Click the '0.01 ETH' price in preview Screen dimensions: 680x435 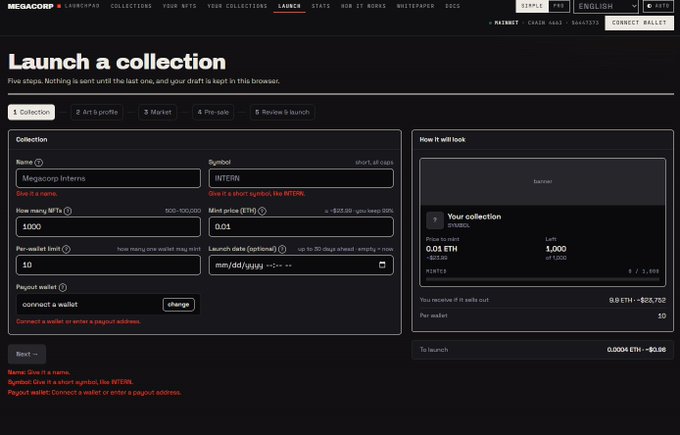[x=441, y=249]
